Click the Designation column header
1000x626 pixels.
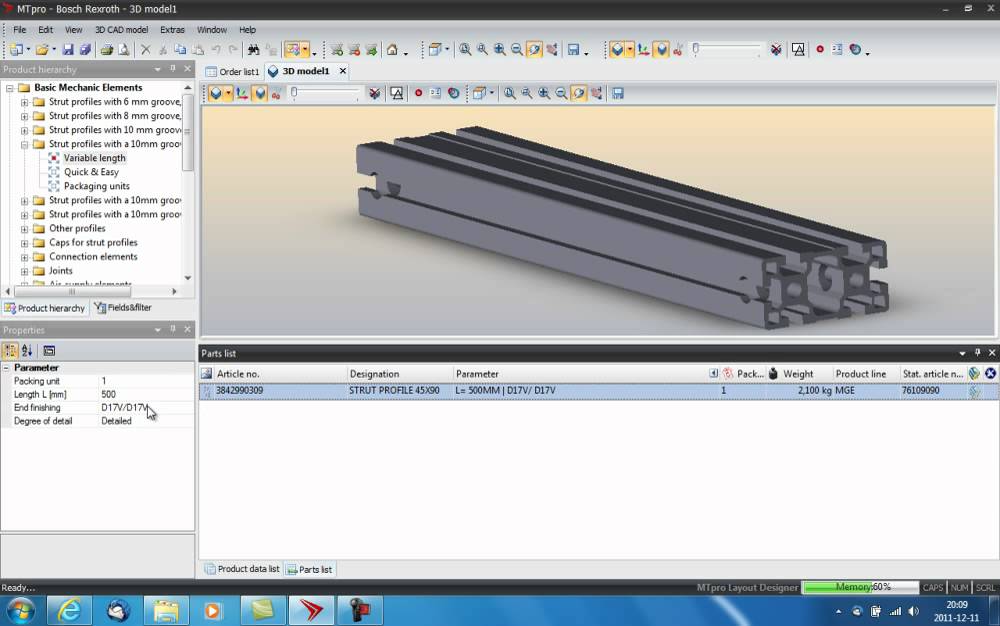pos(399,374)
